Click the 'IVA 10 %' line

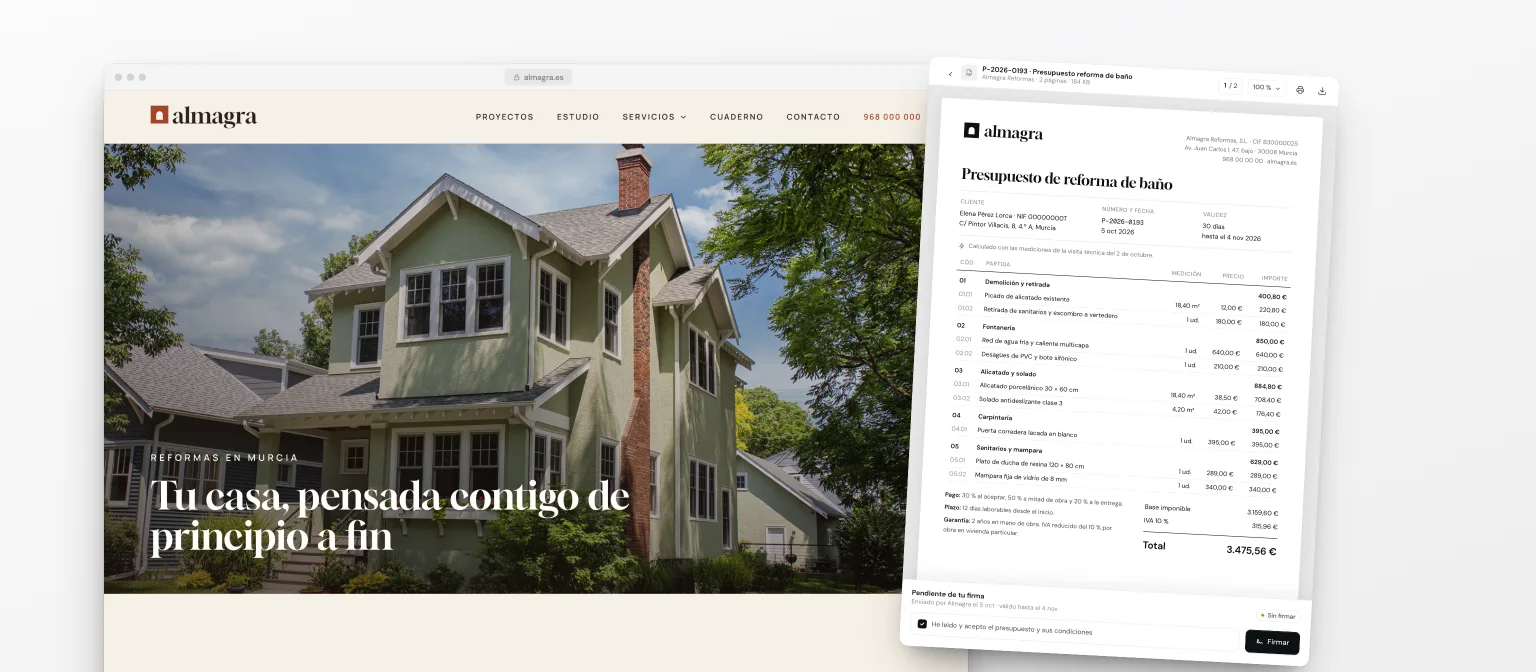[x=1211, y=523]
